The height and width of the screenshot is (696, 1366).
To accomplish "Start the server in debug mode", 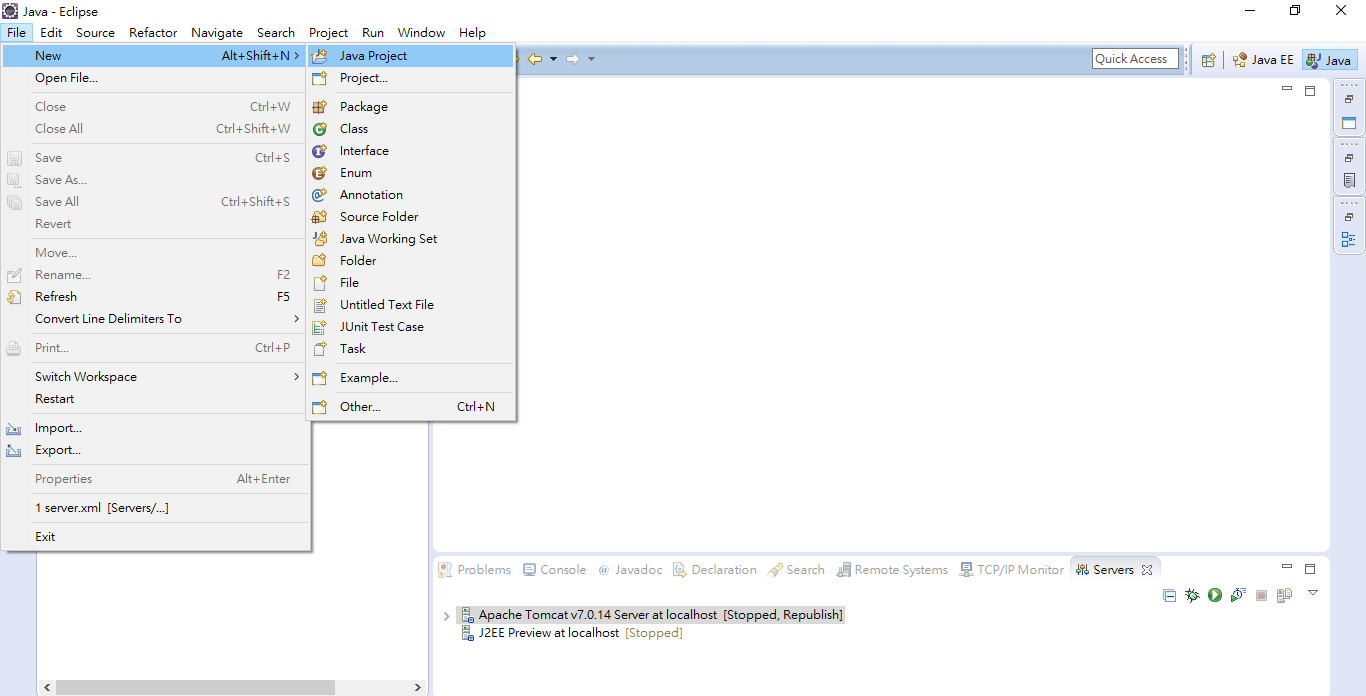I will pos(1192,595).
